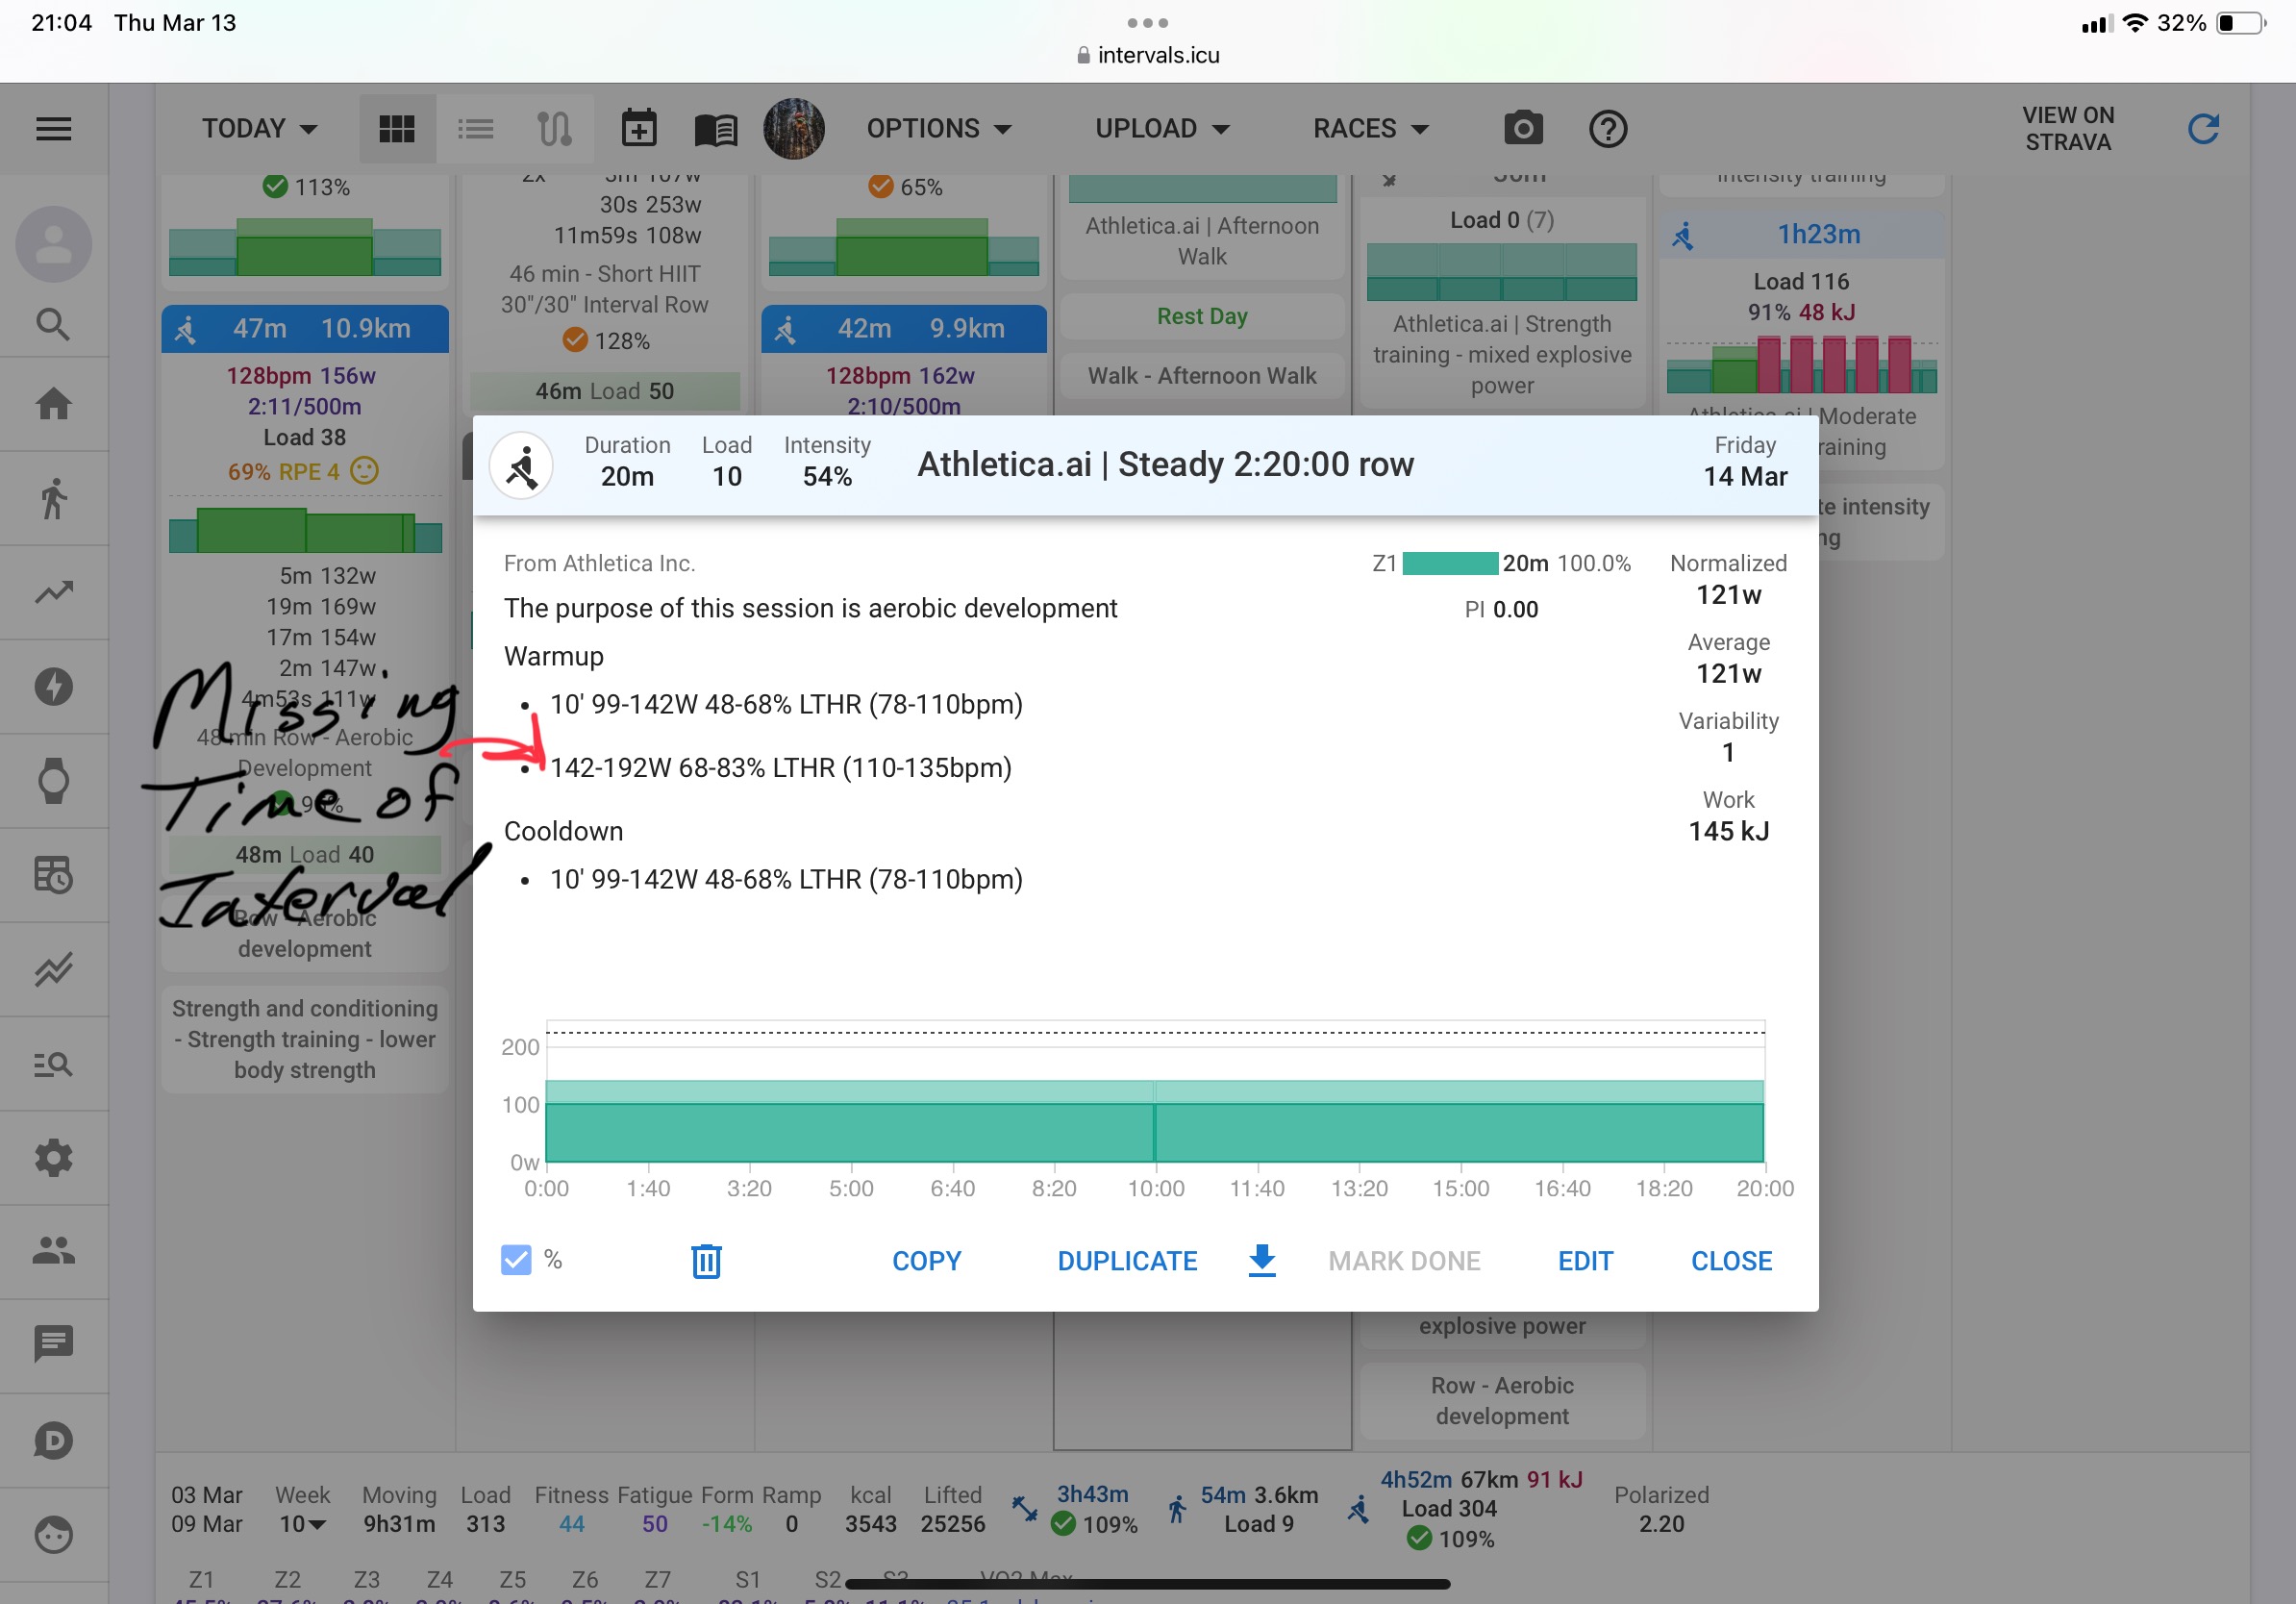Open the round face icon at the sidebar bottom
This screenshot has height=1604, width=2296.
54,1534
